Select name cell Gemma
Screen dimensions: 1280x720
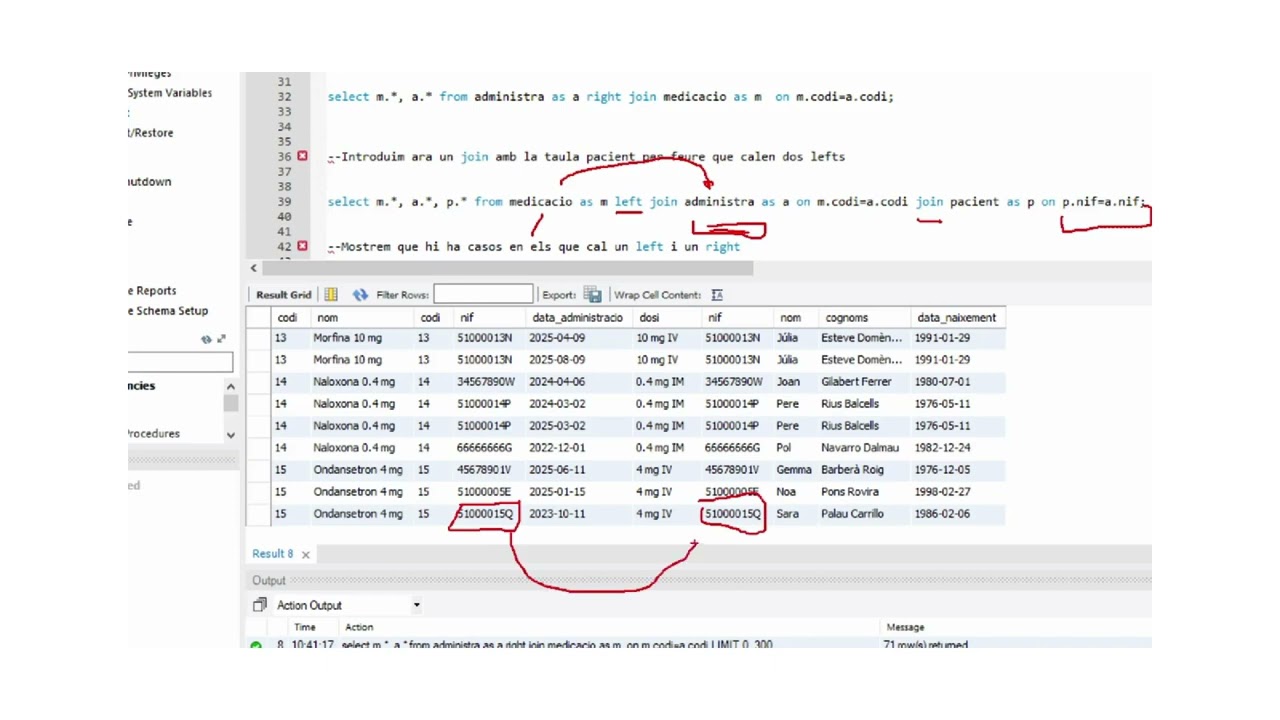pos(794,470)
